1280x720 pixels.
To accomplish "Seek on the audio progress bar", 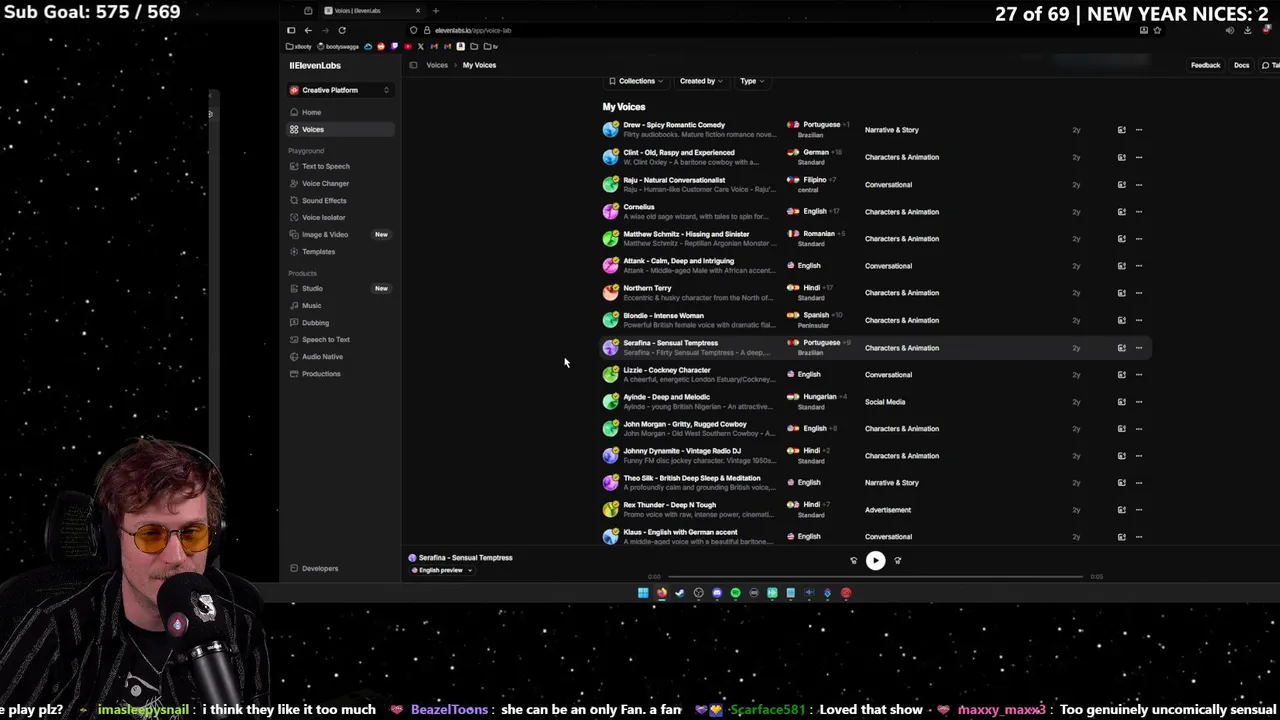I will (875, 577).
